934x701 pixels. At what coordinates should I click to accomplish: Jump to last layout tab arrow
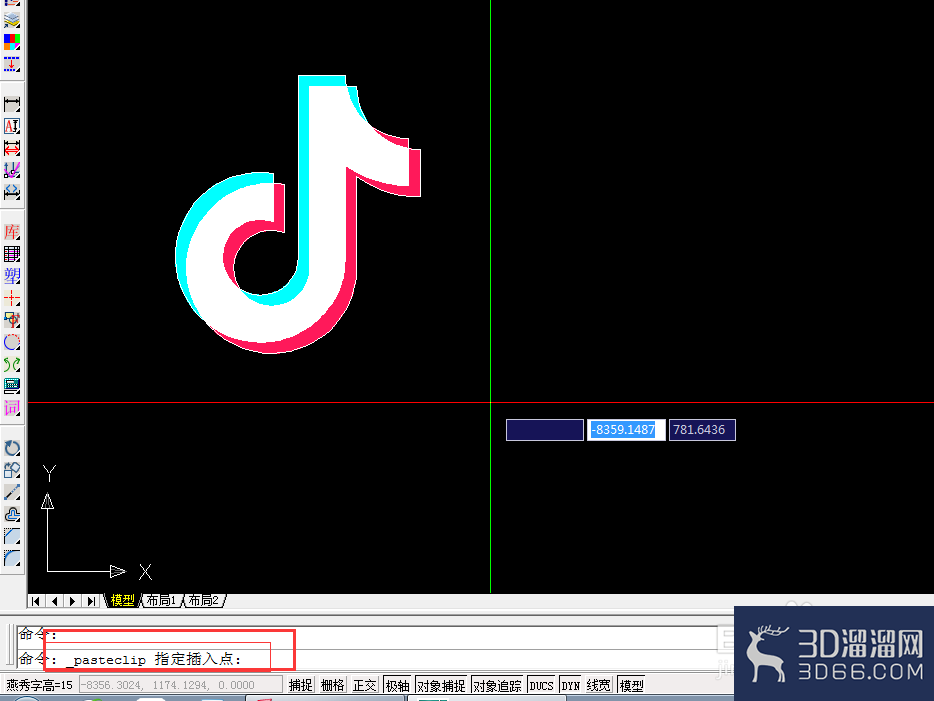91,601
